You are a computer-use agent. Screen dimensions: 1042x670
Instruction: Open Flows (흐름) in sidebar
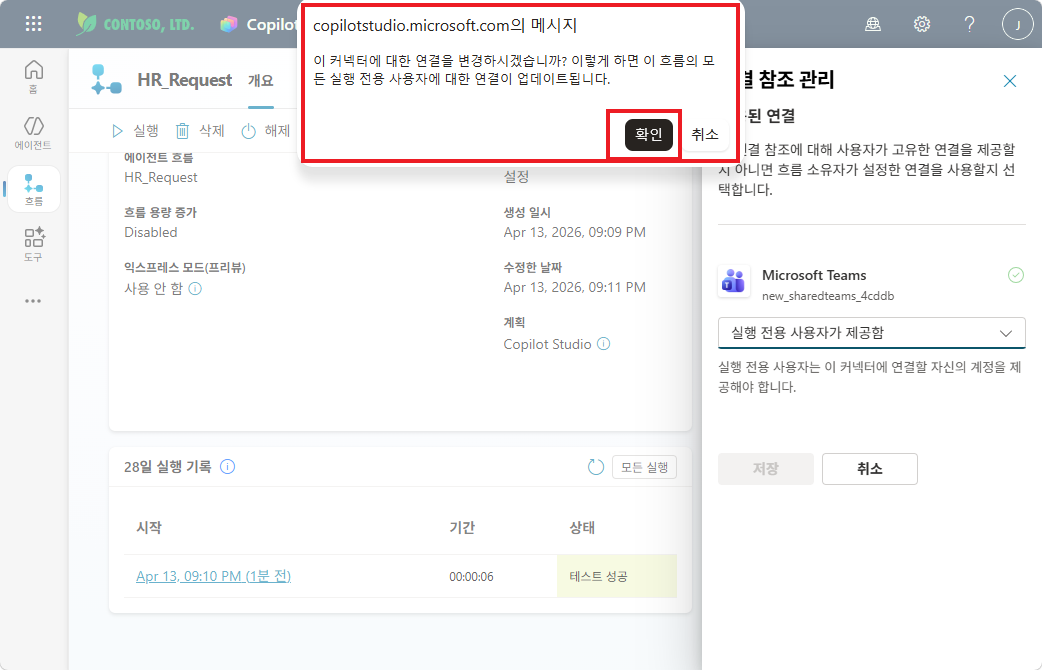[x=33, y=189]
